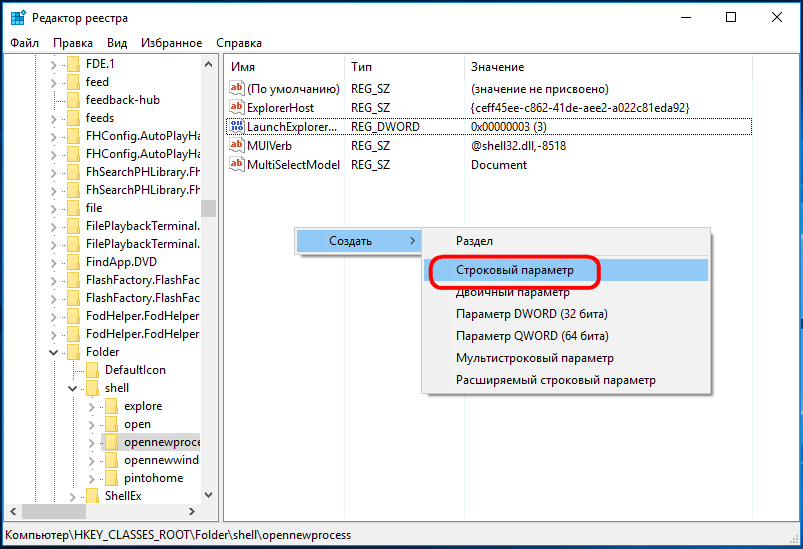Click the registry path in status bar
The height and width of the screenshot is (549, 803).
(x=178, y=535)
